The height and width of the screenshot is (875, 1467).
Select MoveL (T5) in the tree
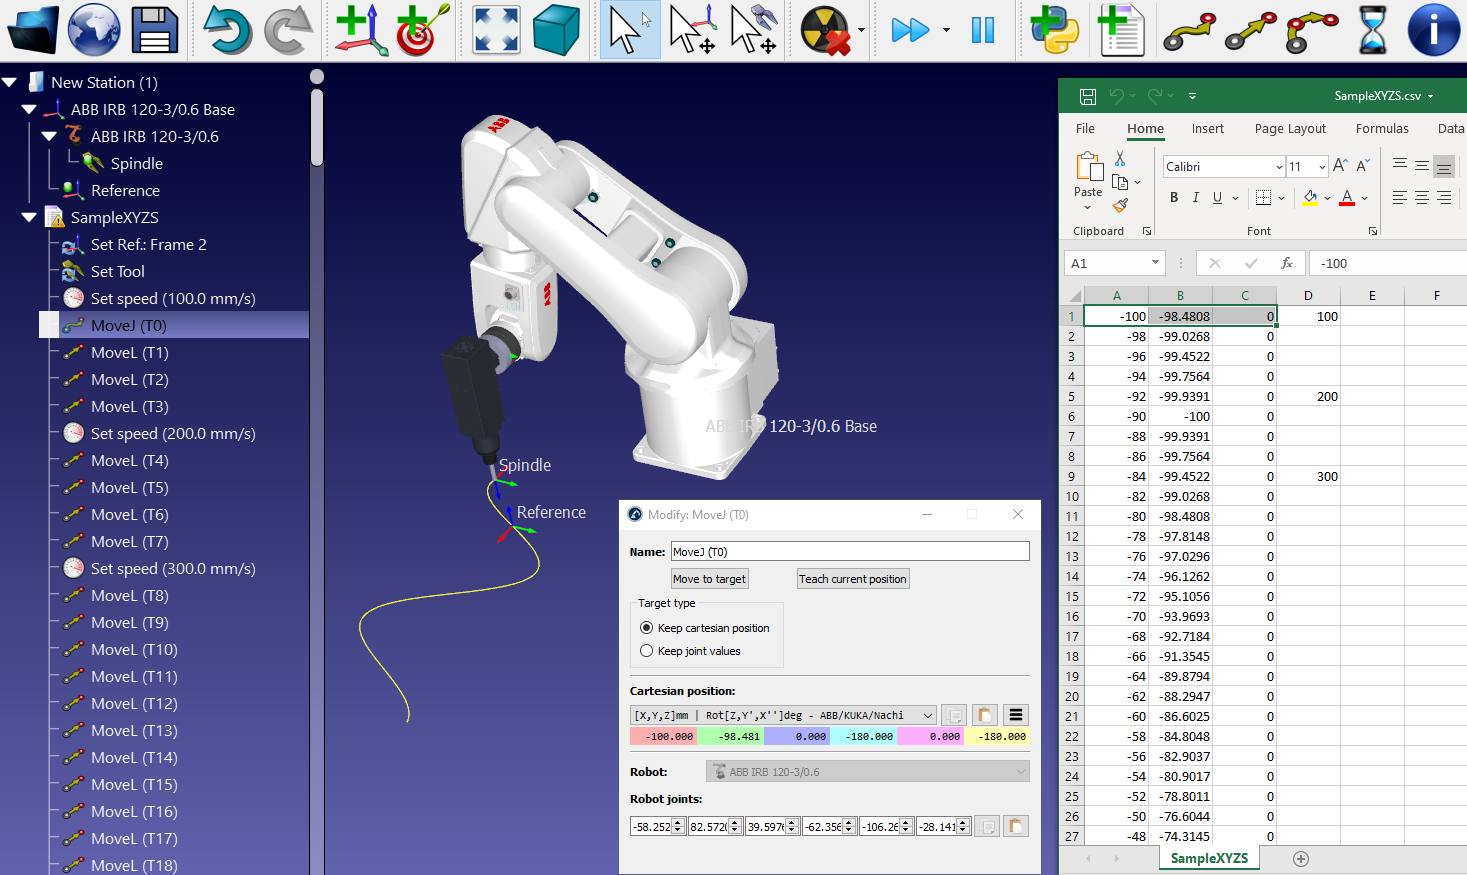[x=129, y=488]
